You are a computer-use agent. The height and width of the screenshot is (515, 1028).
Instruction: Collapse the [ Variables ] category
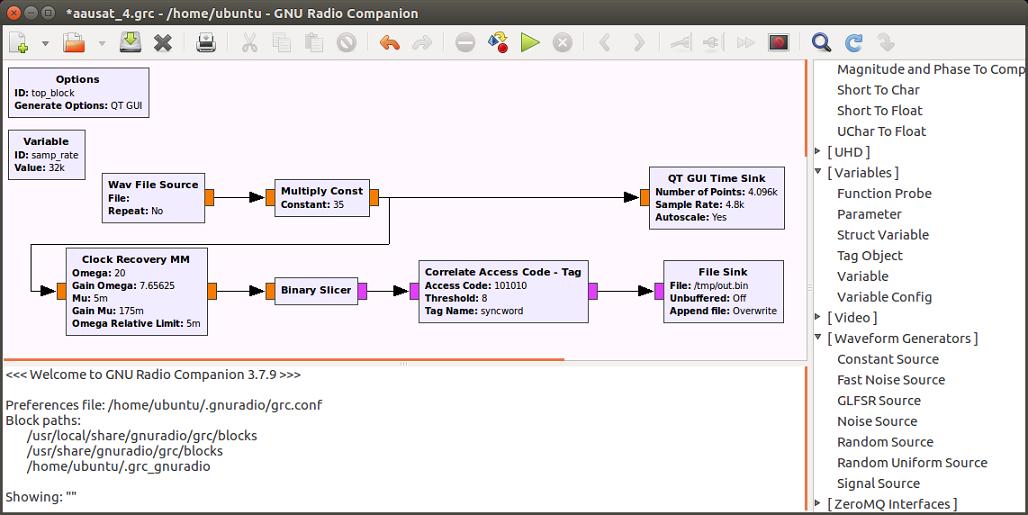click(818, 172)
